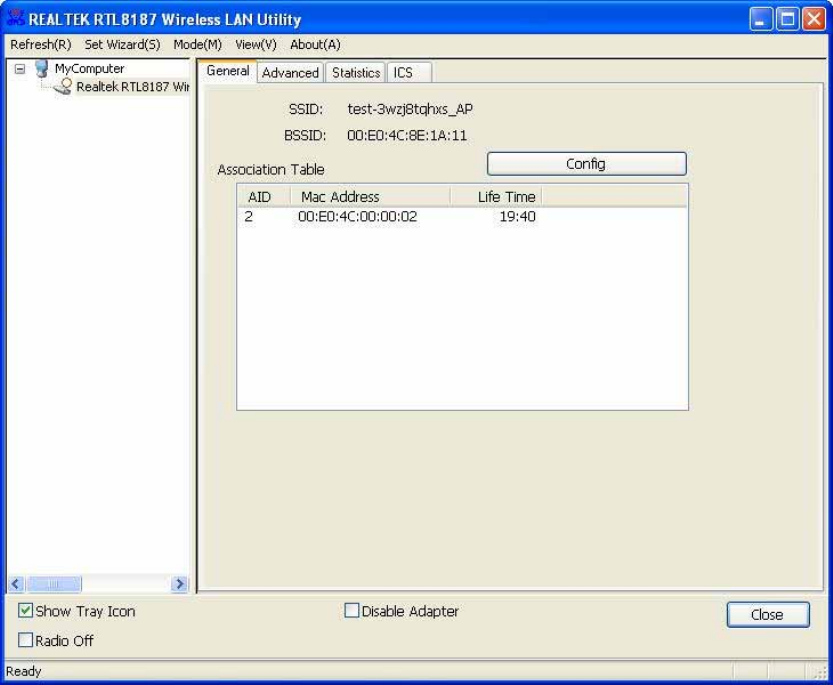Click the Life Time column header
This screenshot has width=833, height=685.
point(496,197)
